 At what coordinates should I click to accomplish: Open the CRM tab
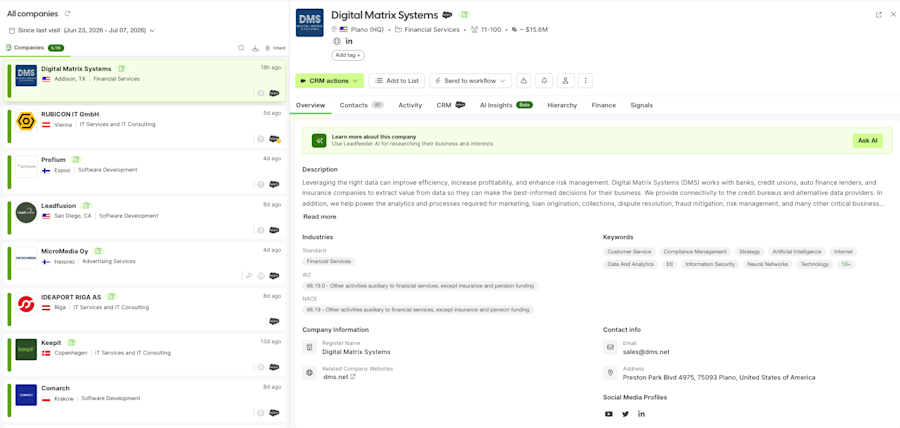[x=451, y=105]
